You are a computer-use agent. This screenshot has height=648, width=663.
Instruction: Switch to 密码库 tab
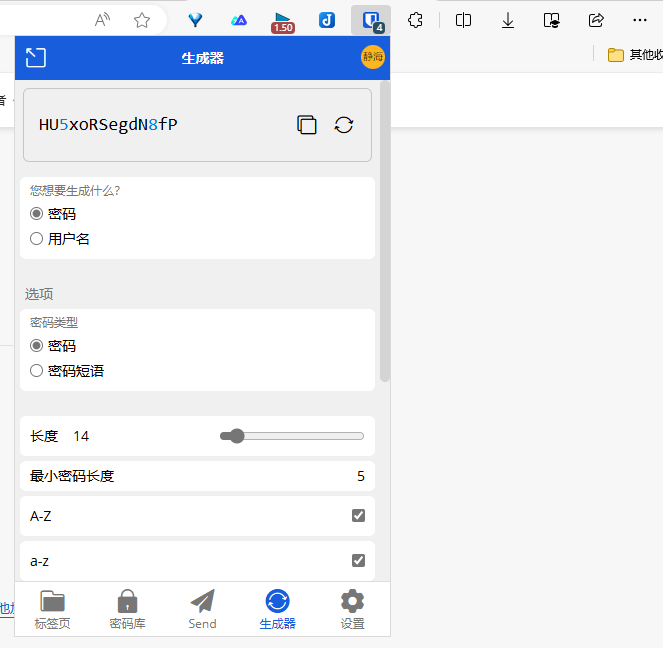(127, 609)
